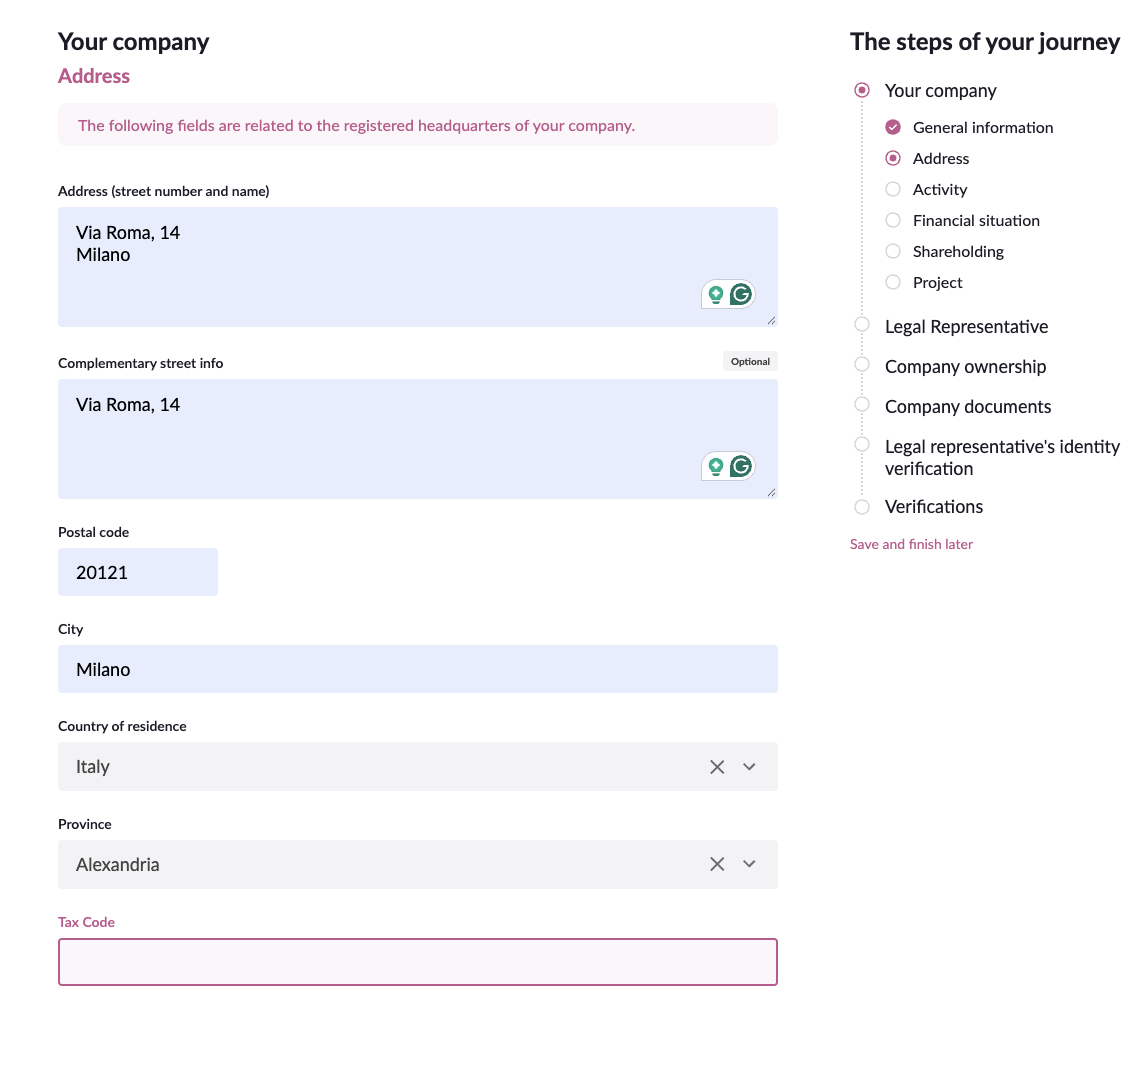Click lightbulb icon in Complementary street info
This screenshot has width=1121, height=1067.
[716, 466]
